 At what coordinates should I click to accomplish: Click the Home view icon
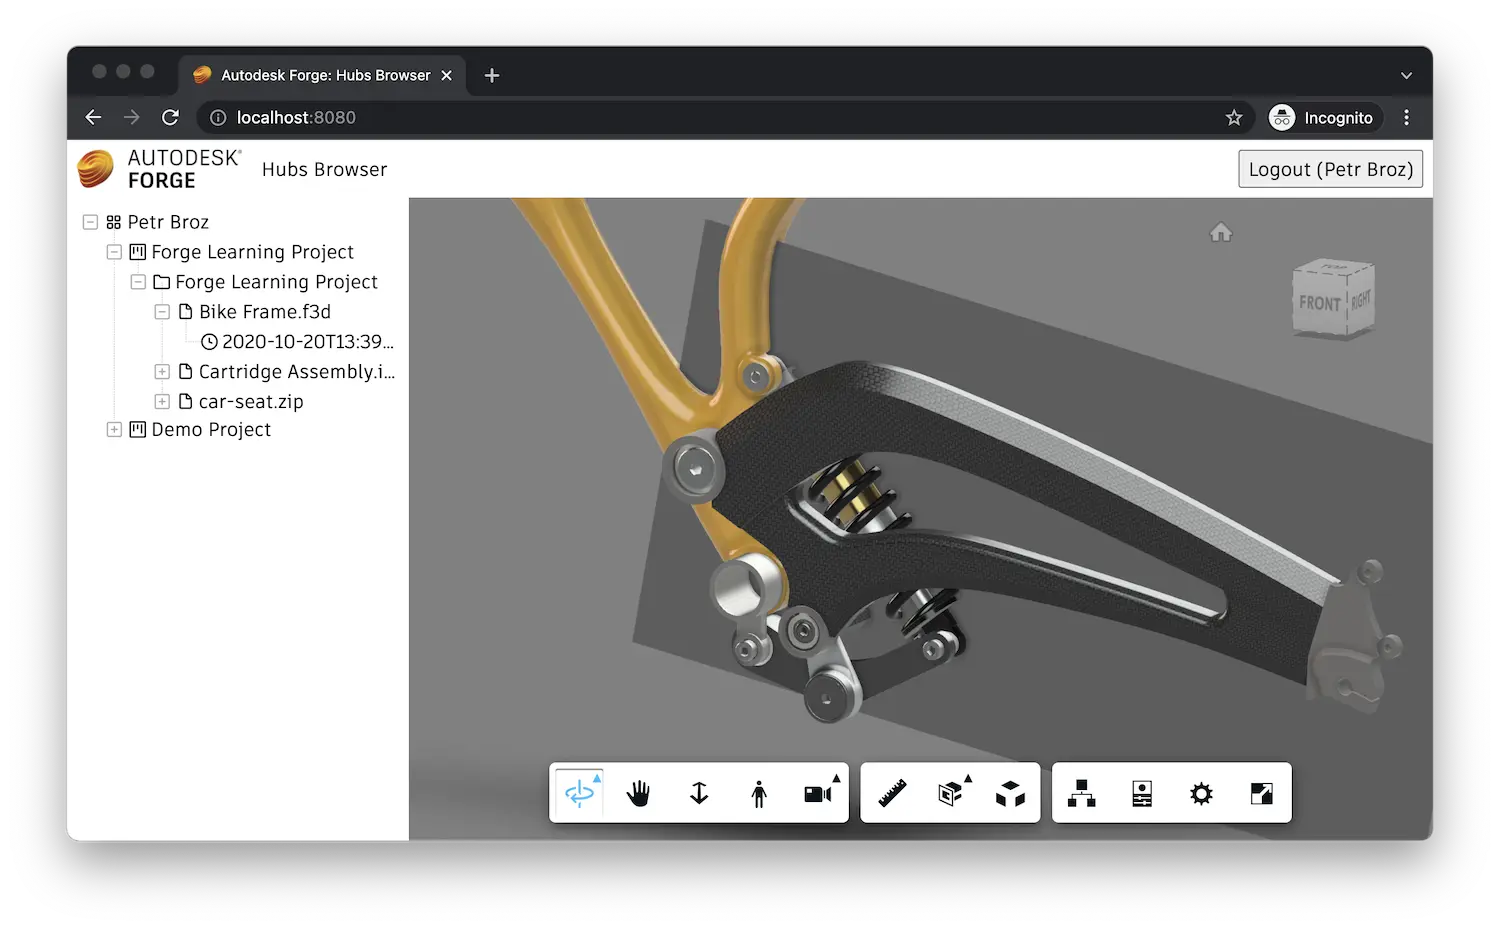coord(1221,233)
